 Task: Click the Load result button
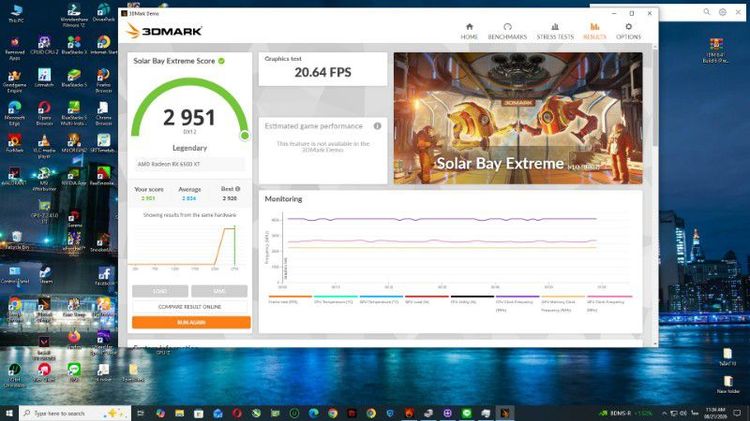(160, 291)
